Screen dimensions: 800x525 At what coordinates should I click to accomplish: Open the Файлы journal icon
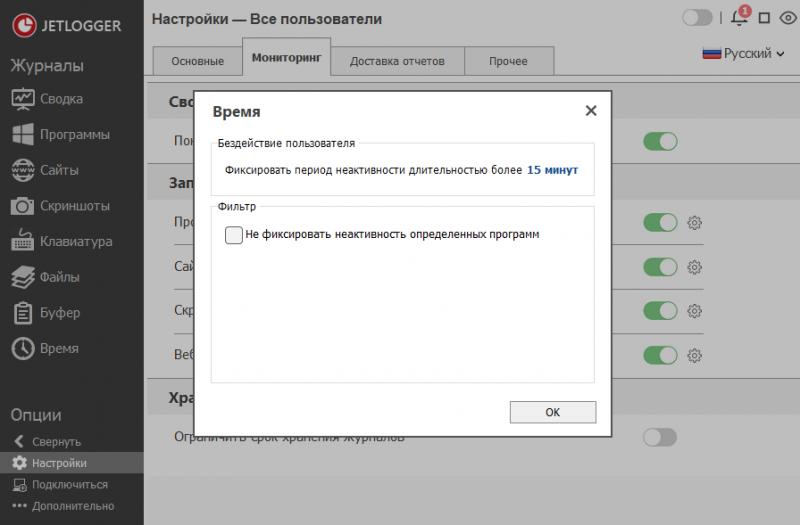tap(23, 277)
